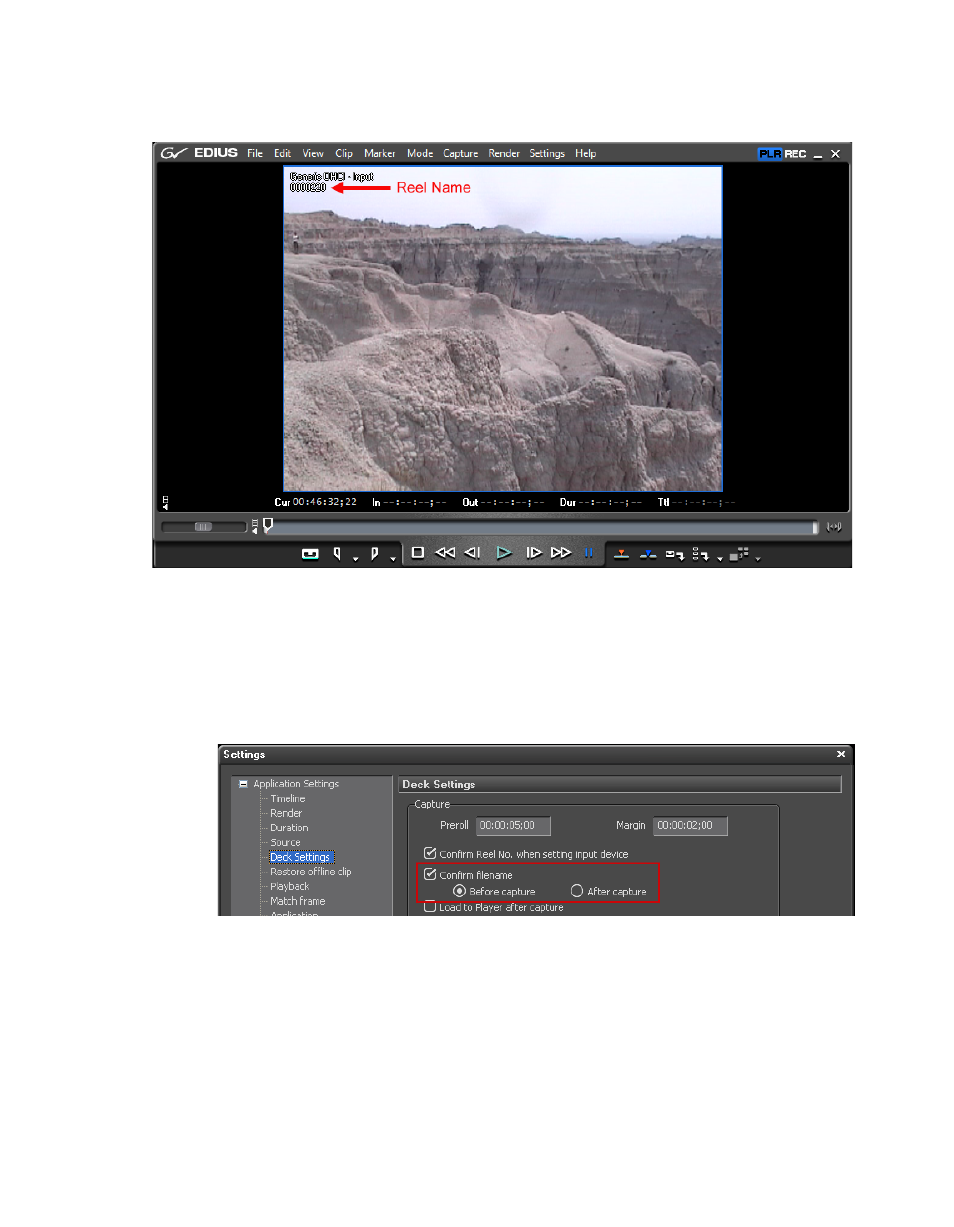Open the Help menu
This screenshot has height=1227, width=954.
click(x=586, y=154)
